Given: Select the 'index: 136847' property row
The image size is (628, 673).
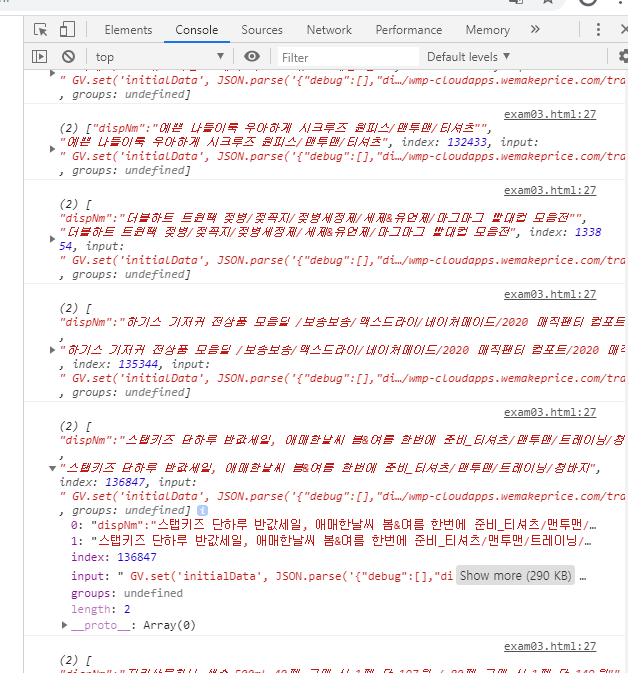Looking at the screenshot, I should (114, 557).
